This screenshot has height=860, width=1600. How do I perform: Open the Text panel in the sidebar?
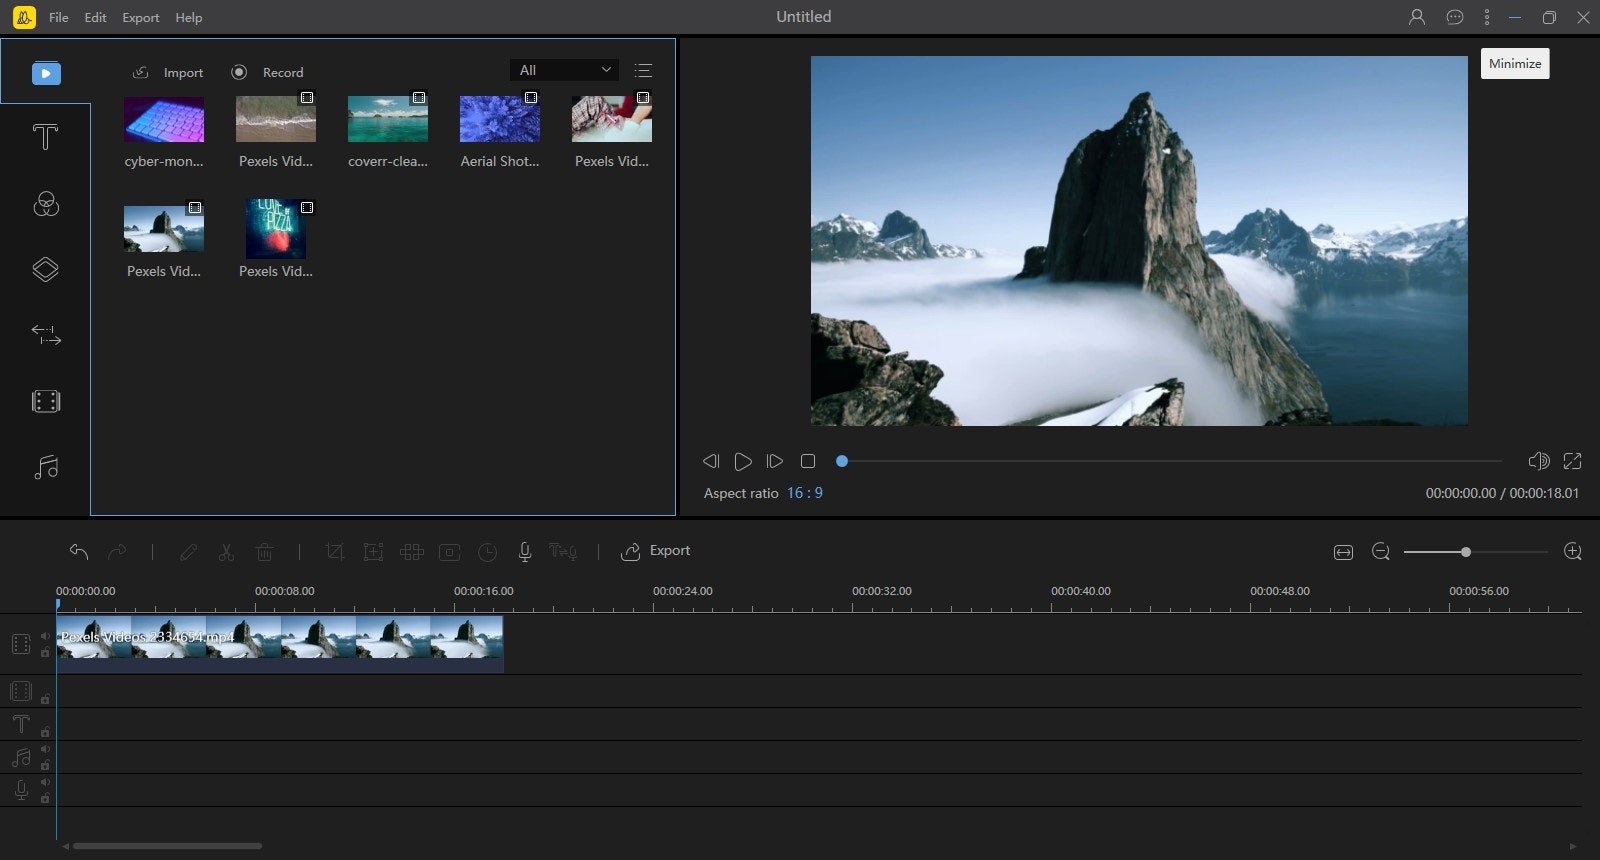(x=45, y=137)
